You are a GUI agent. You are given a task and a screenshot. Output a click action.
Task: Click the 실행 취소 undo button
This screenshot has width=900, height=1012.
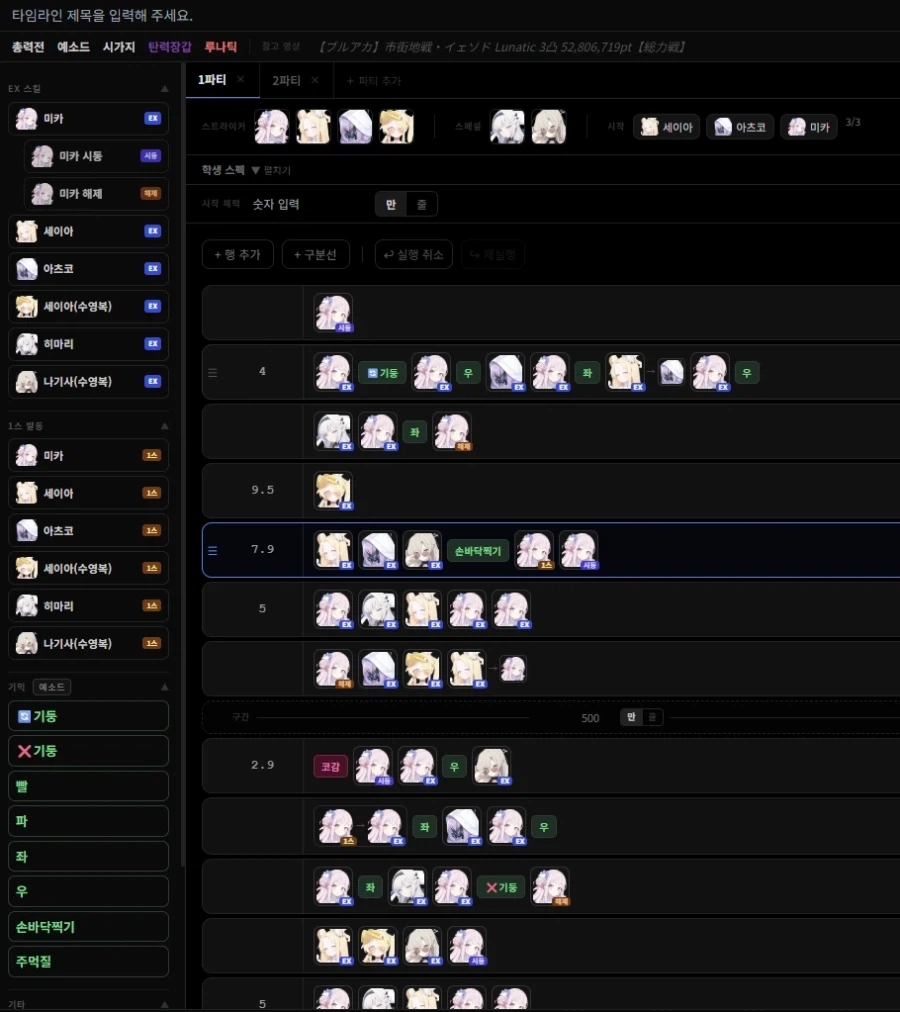[x=414, y=254]
